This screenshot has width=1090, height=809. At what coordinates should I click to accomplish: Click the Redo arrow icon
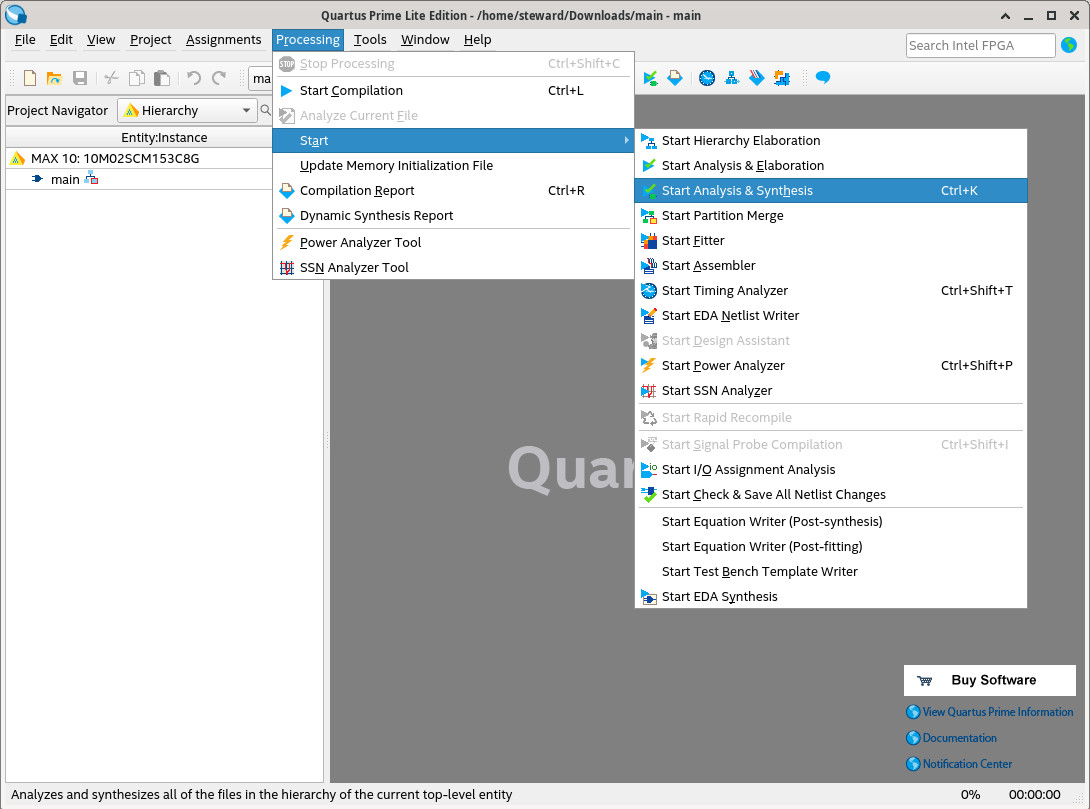pos(219,78)
